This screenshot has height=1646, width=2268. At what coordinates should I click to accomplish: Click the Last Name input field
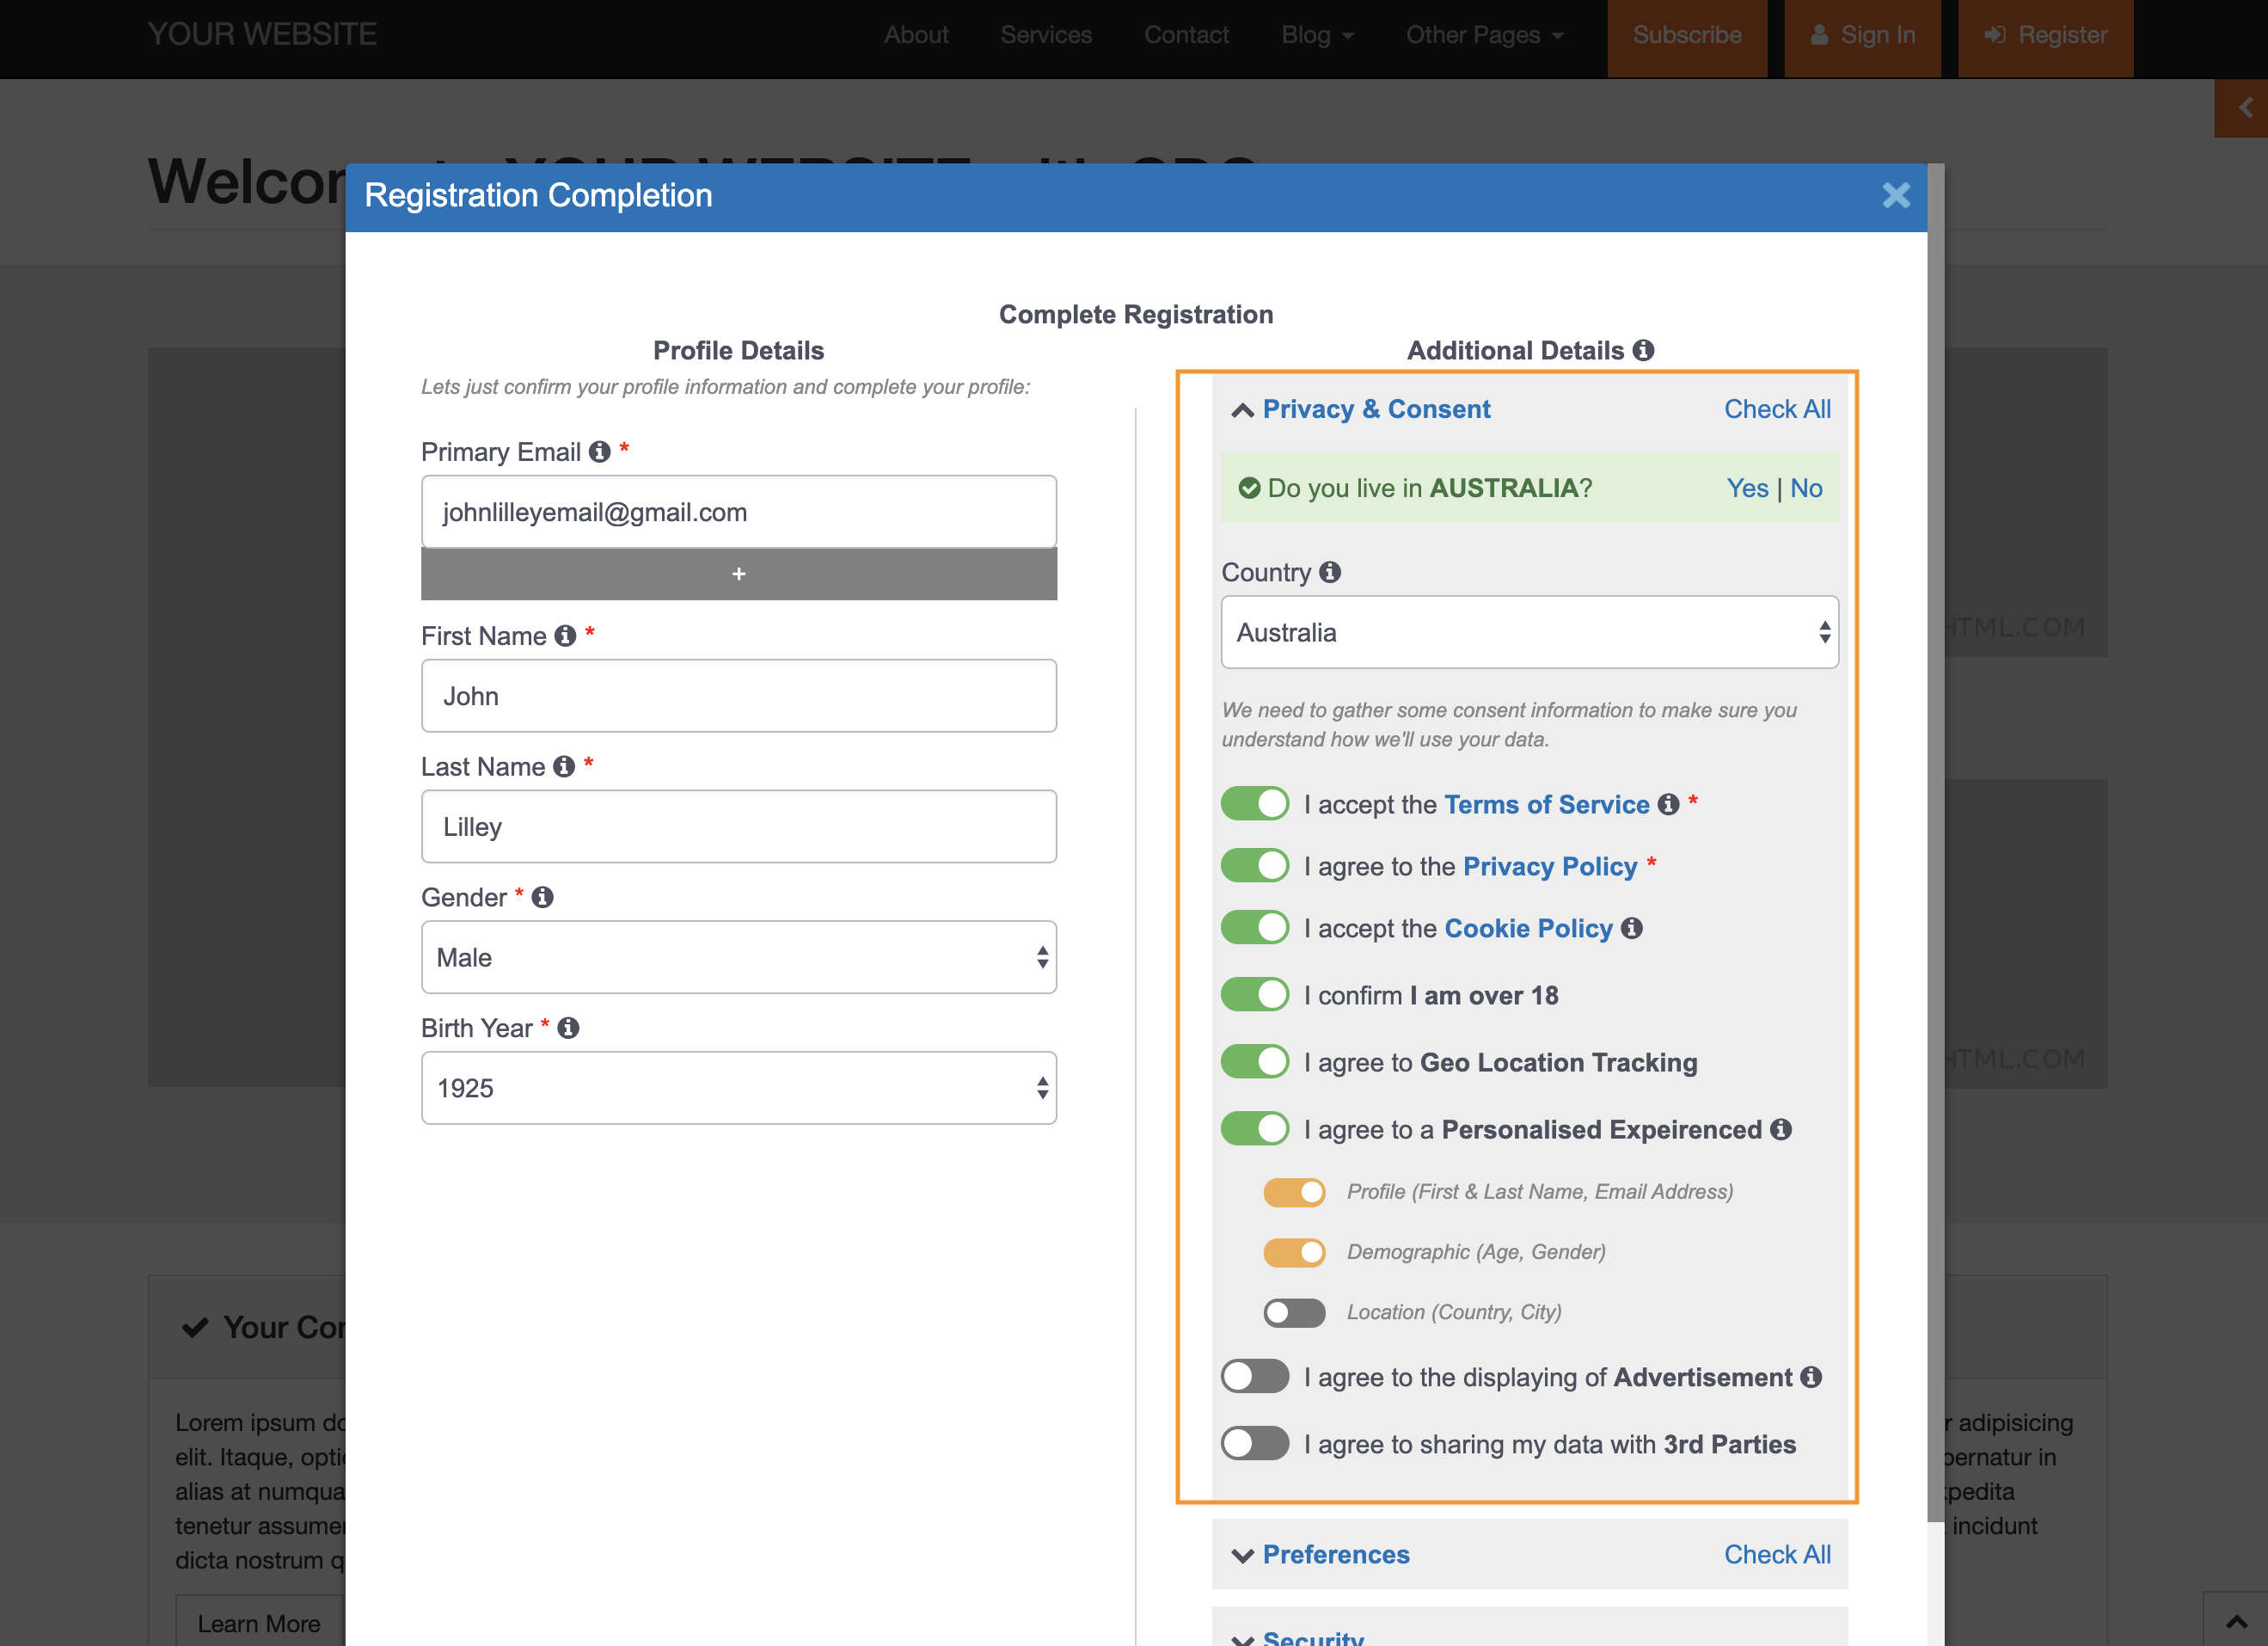738,827
